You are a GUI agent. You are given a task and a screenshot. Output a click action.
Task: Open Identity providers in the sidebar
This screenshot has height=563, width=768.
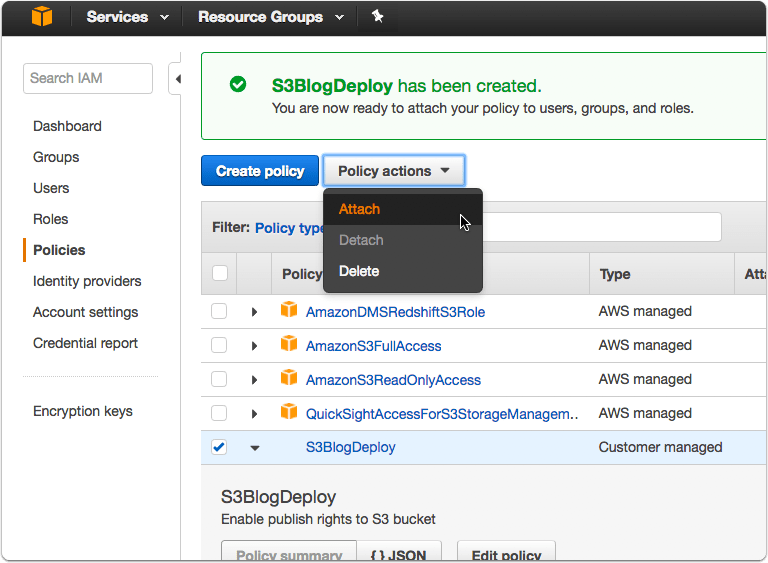[x=87, y=281]
